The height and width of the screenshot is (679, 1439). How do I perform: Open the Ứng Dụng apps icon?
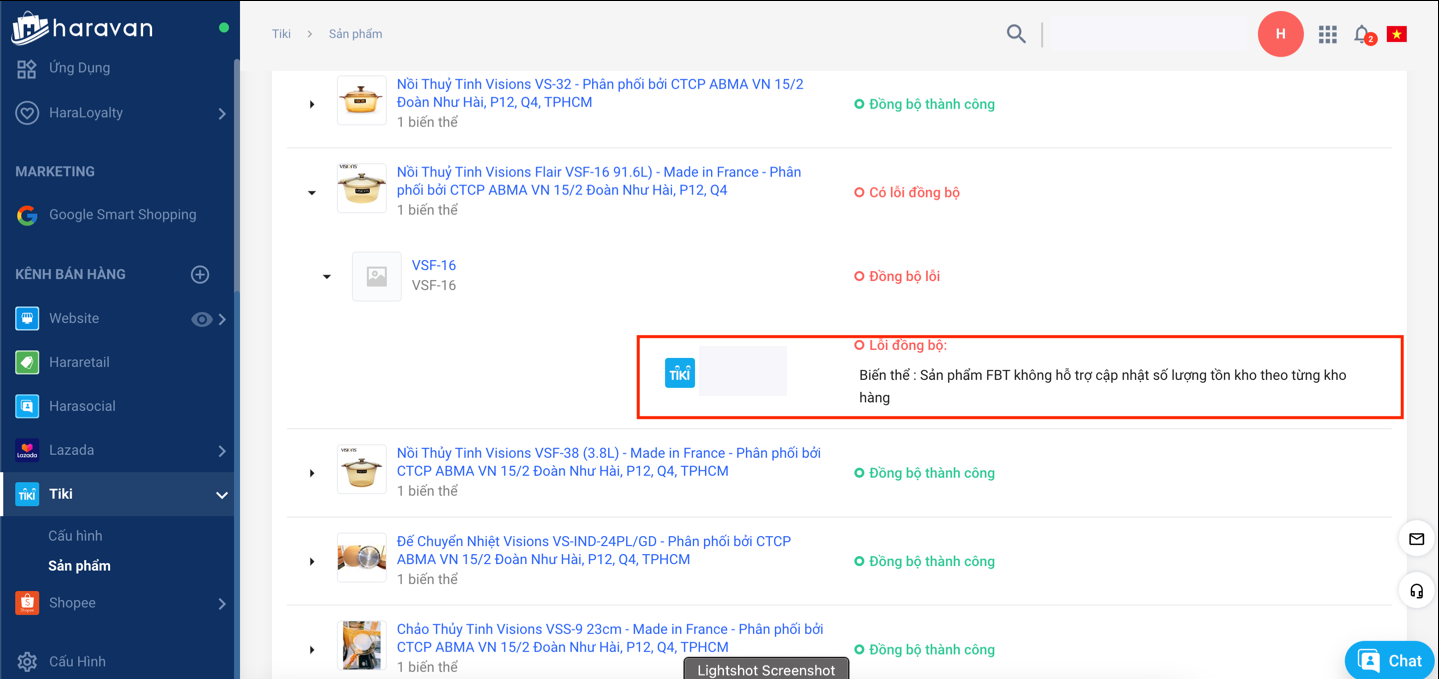[27, 68]
